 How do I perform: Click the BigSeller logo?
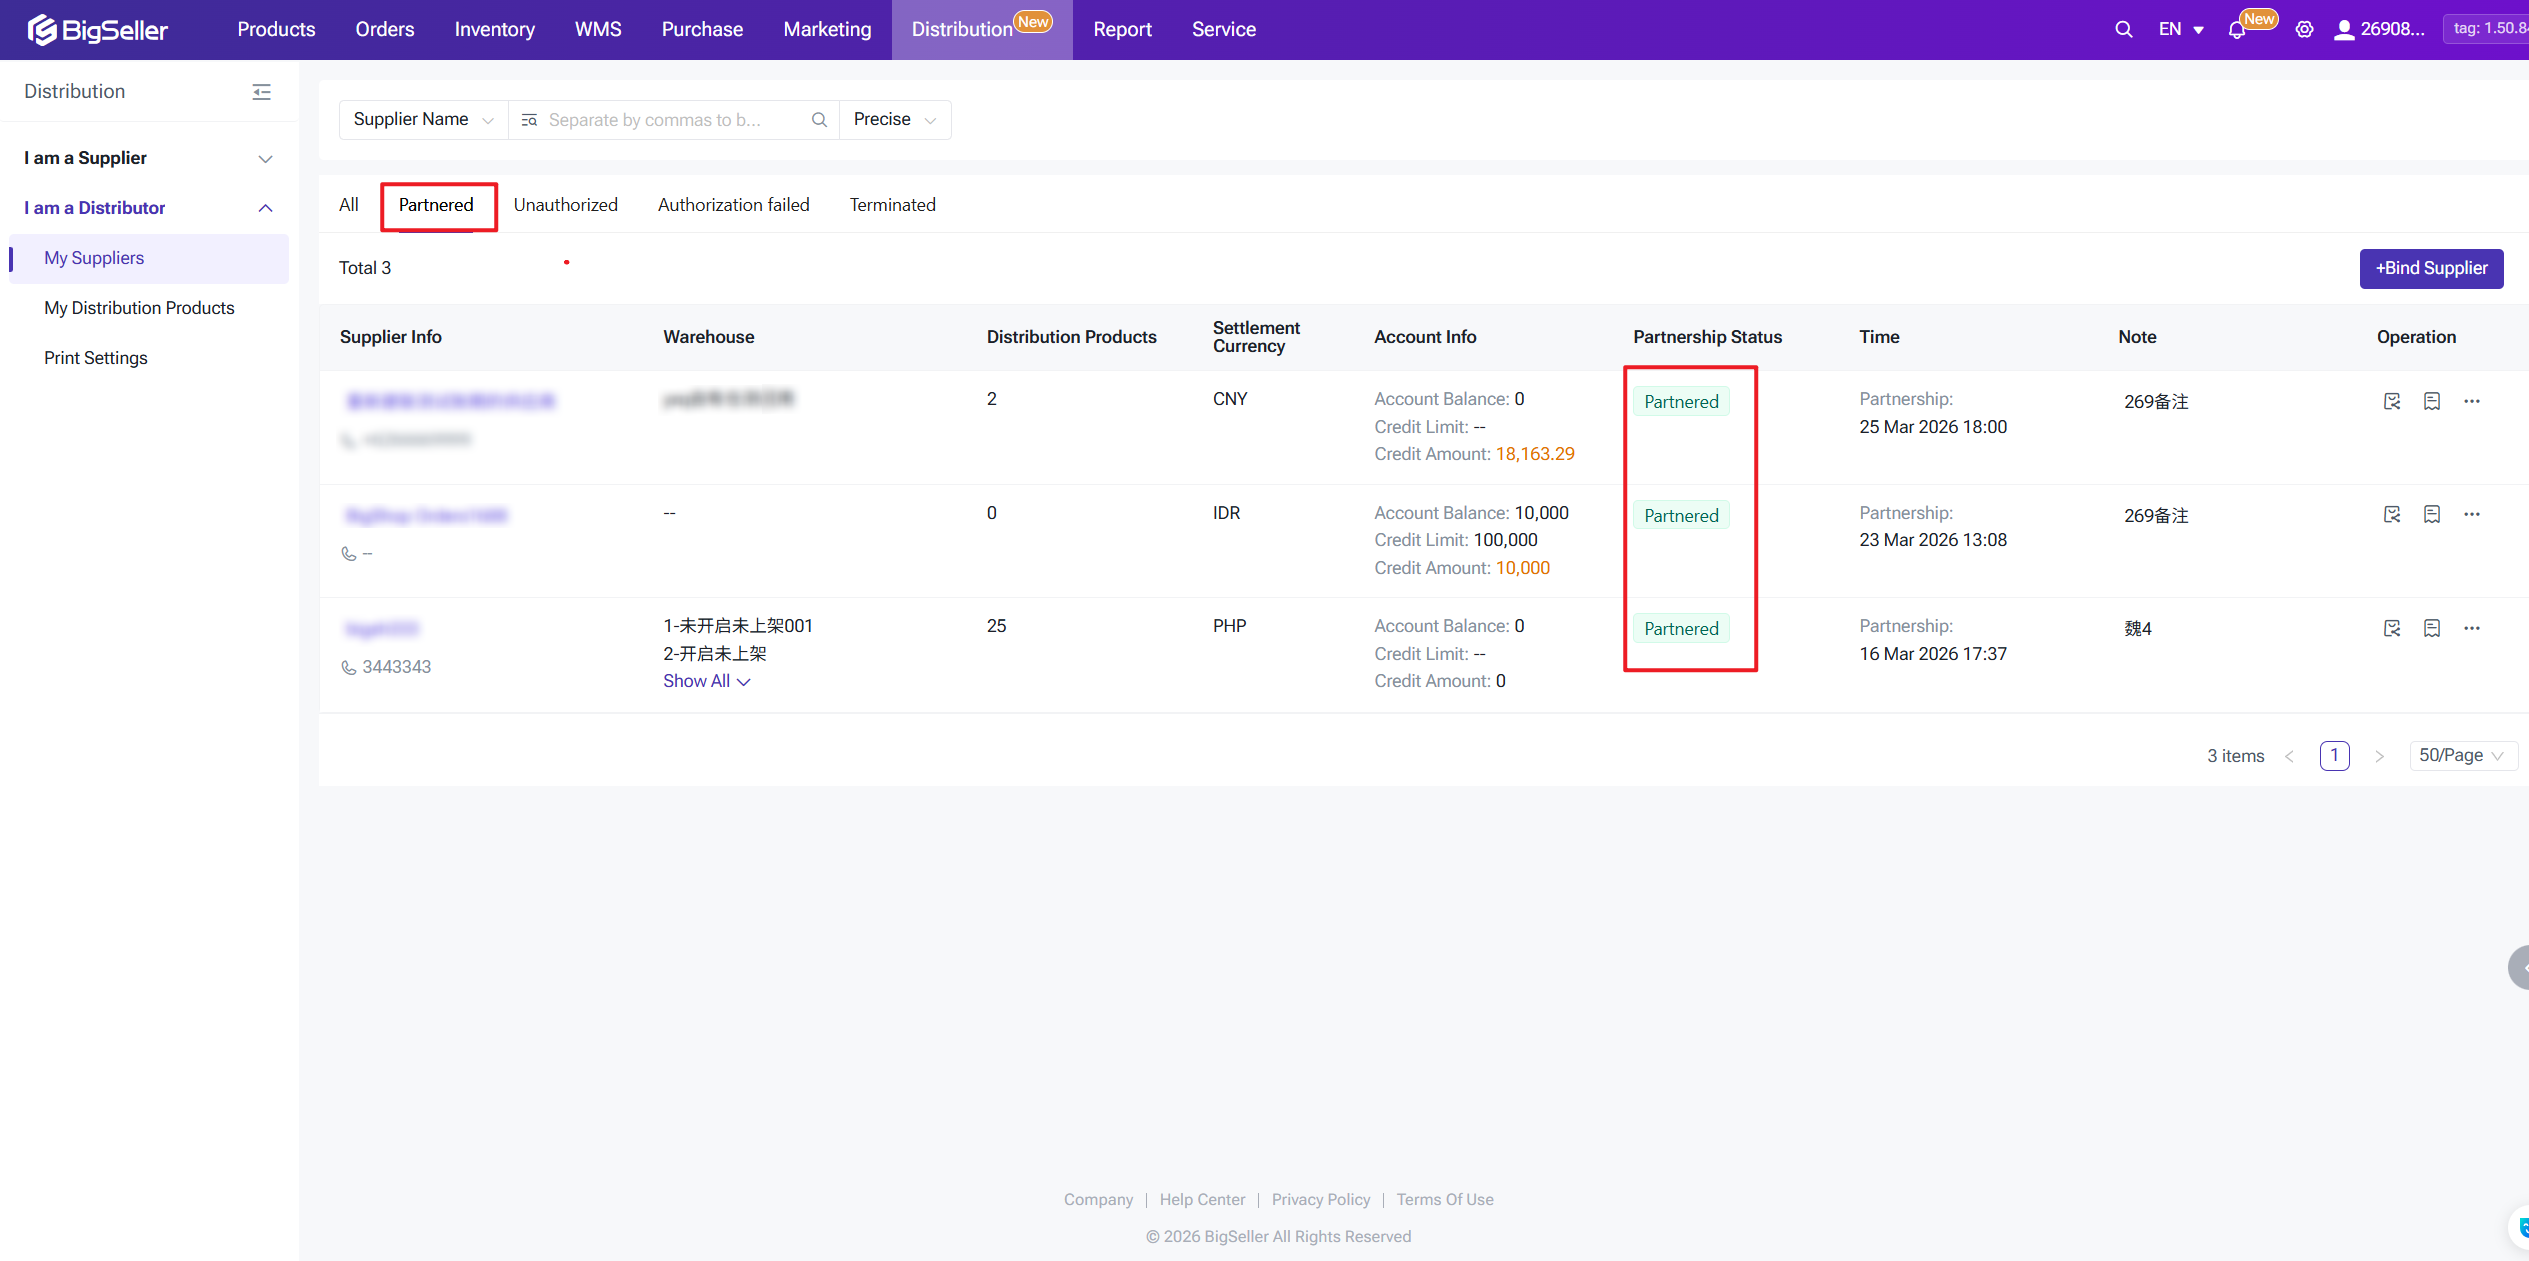click(x=98, y=30)
